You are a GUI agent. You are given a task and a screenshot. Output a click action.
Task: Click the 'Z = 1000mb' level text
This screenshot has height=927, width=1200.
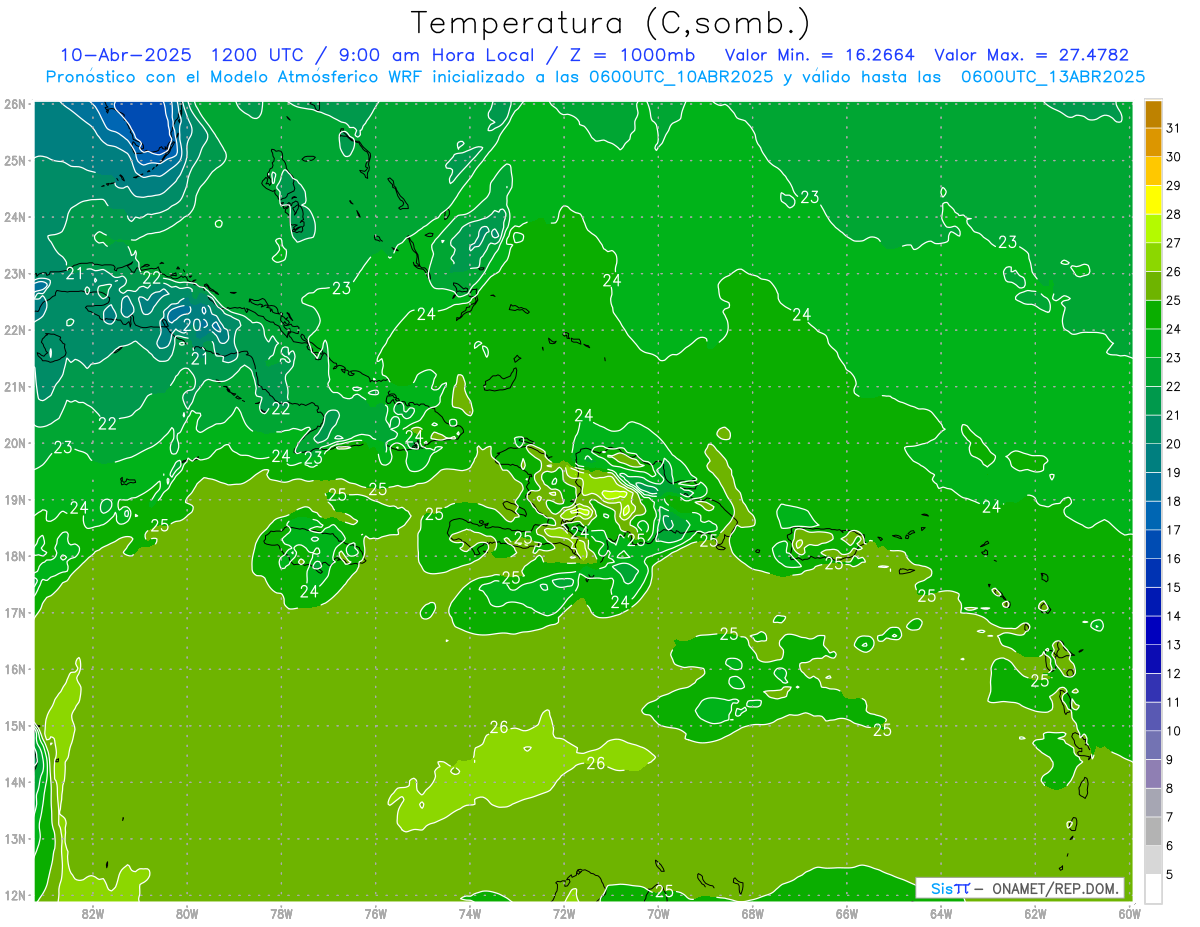(634, 55)
